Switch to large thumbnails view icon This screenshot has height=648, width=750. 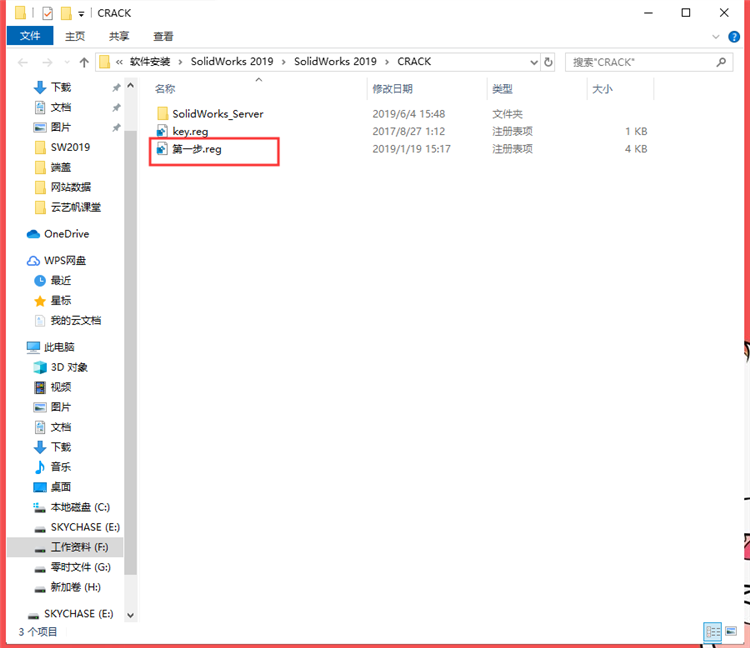(x=731, y=632)
